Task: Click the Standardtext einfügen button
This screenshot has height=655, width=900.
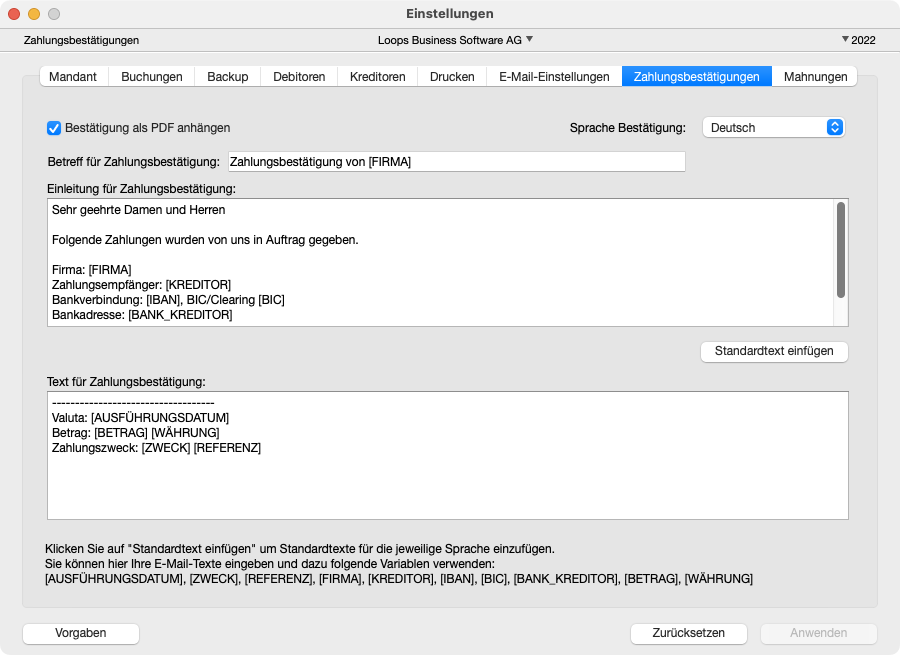Action: tap(775, 352)
